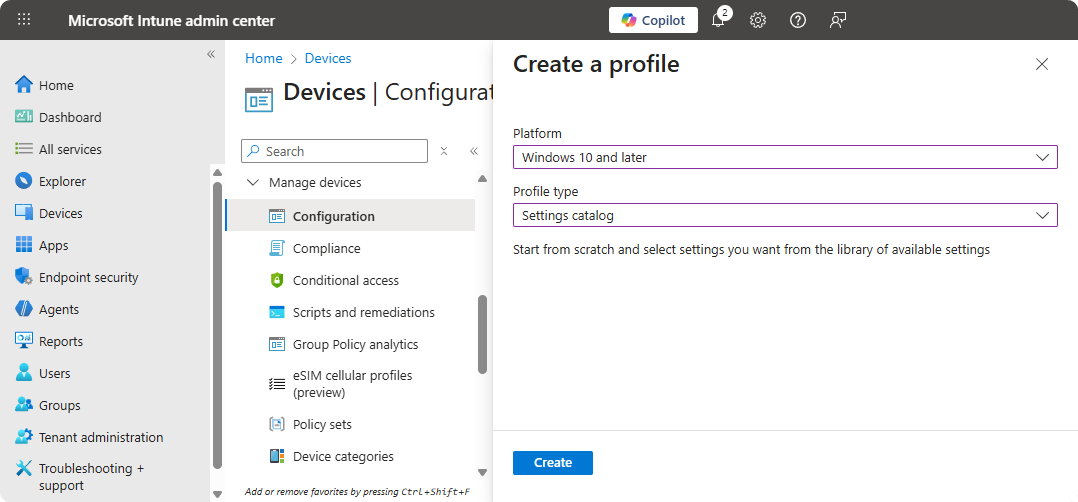Screen dimensions: 1078x502
Task: Open the Platform dropdown
Action: point(785,157)
